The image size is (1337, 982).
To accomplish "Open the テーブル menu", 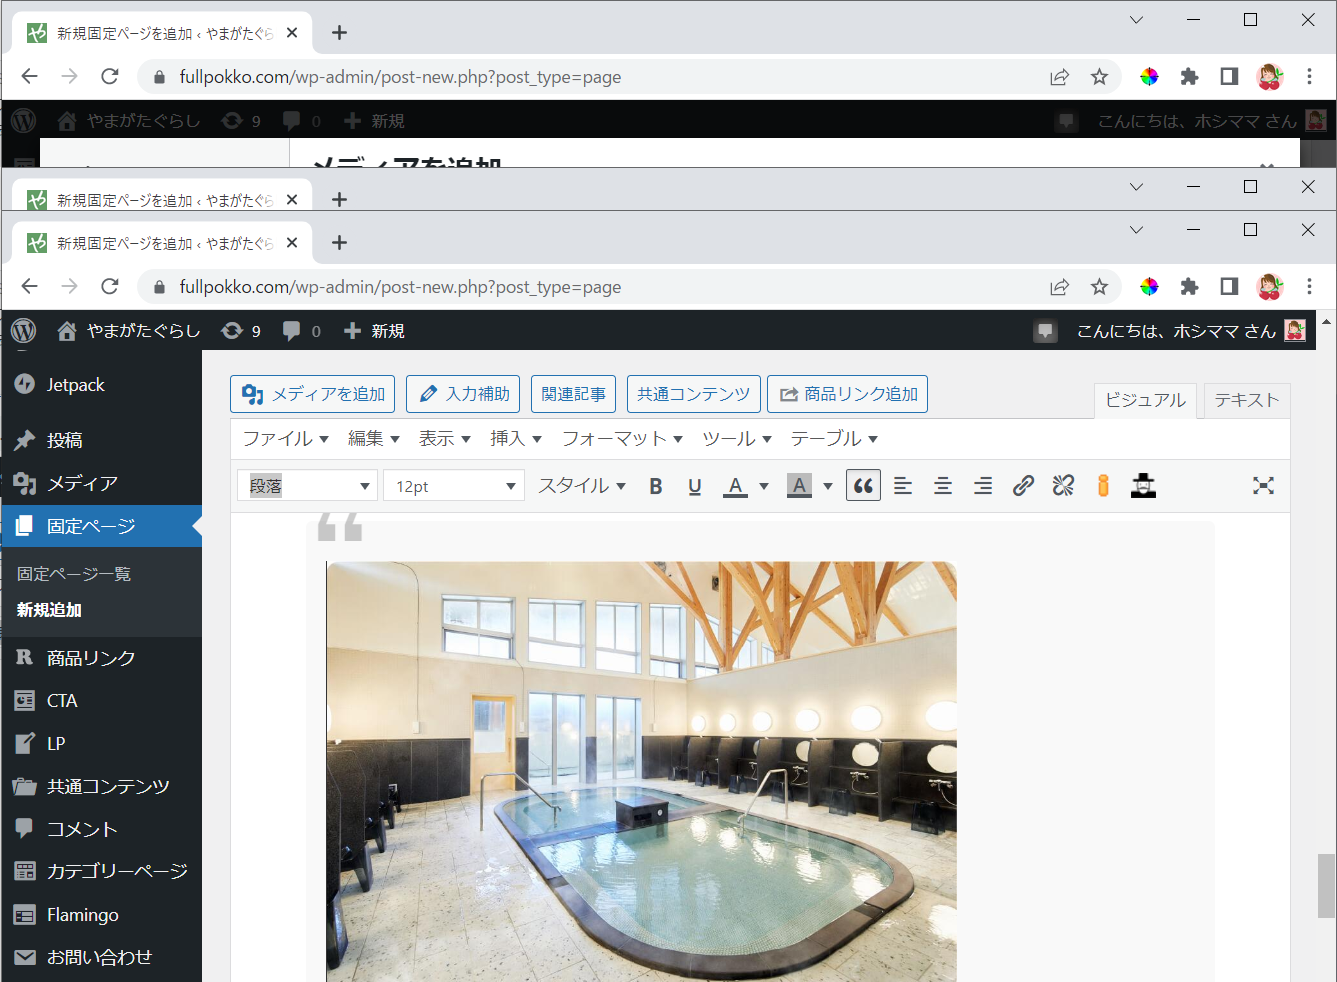I will point(834,439).
